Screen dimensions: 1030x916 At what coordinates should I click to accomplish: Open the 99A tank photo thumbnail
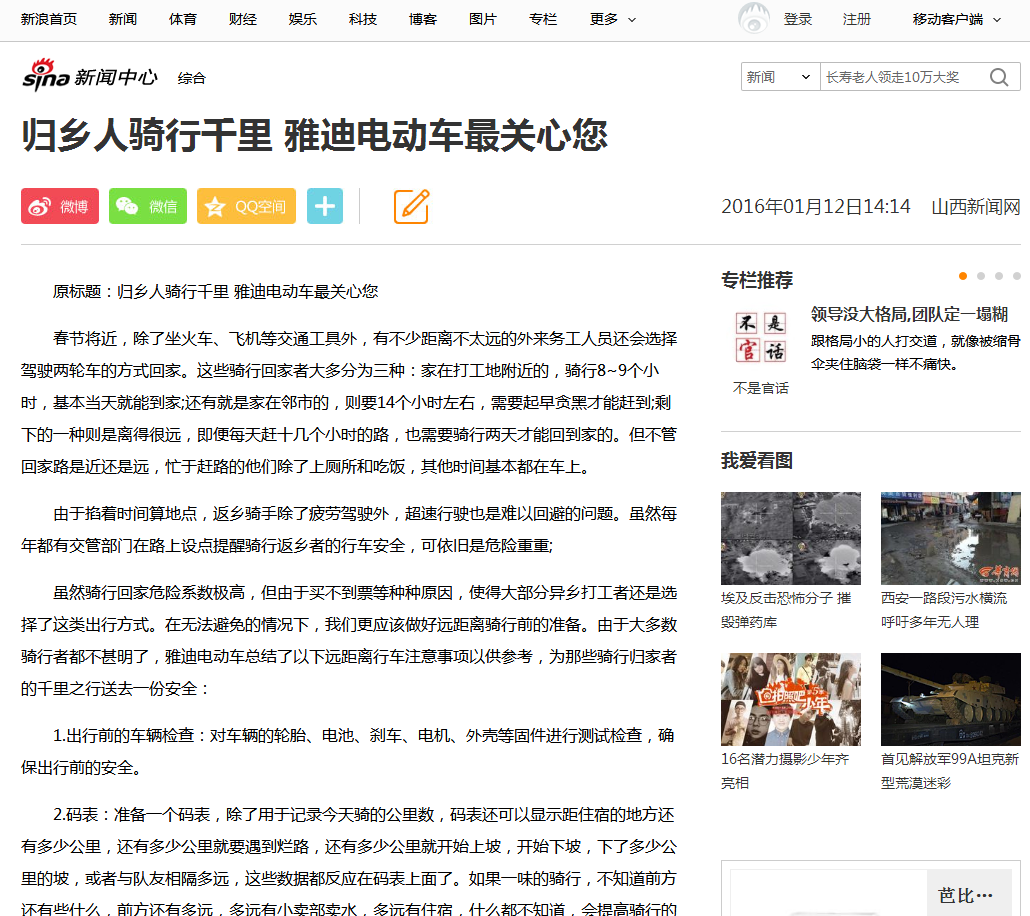[950, 699]
